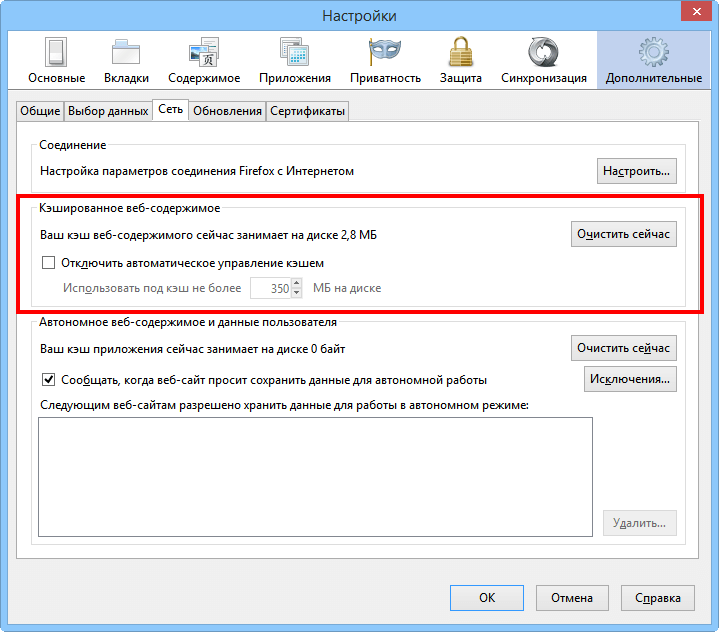The image size is (719, 632).
Task: Click the cache size field showing 350
Action: click(x=271, y=288)
